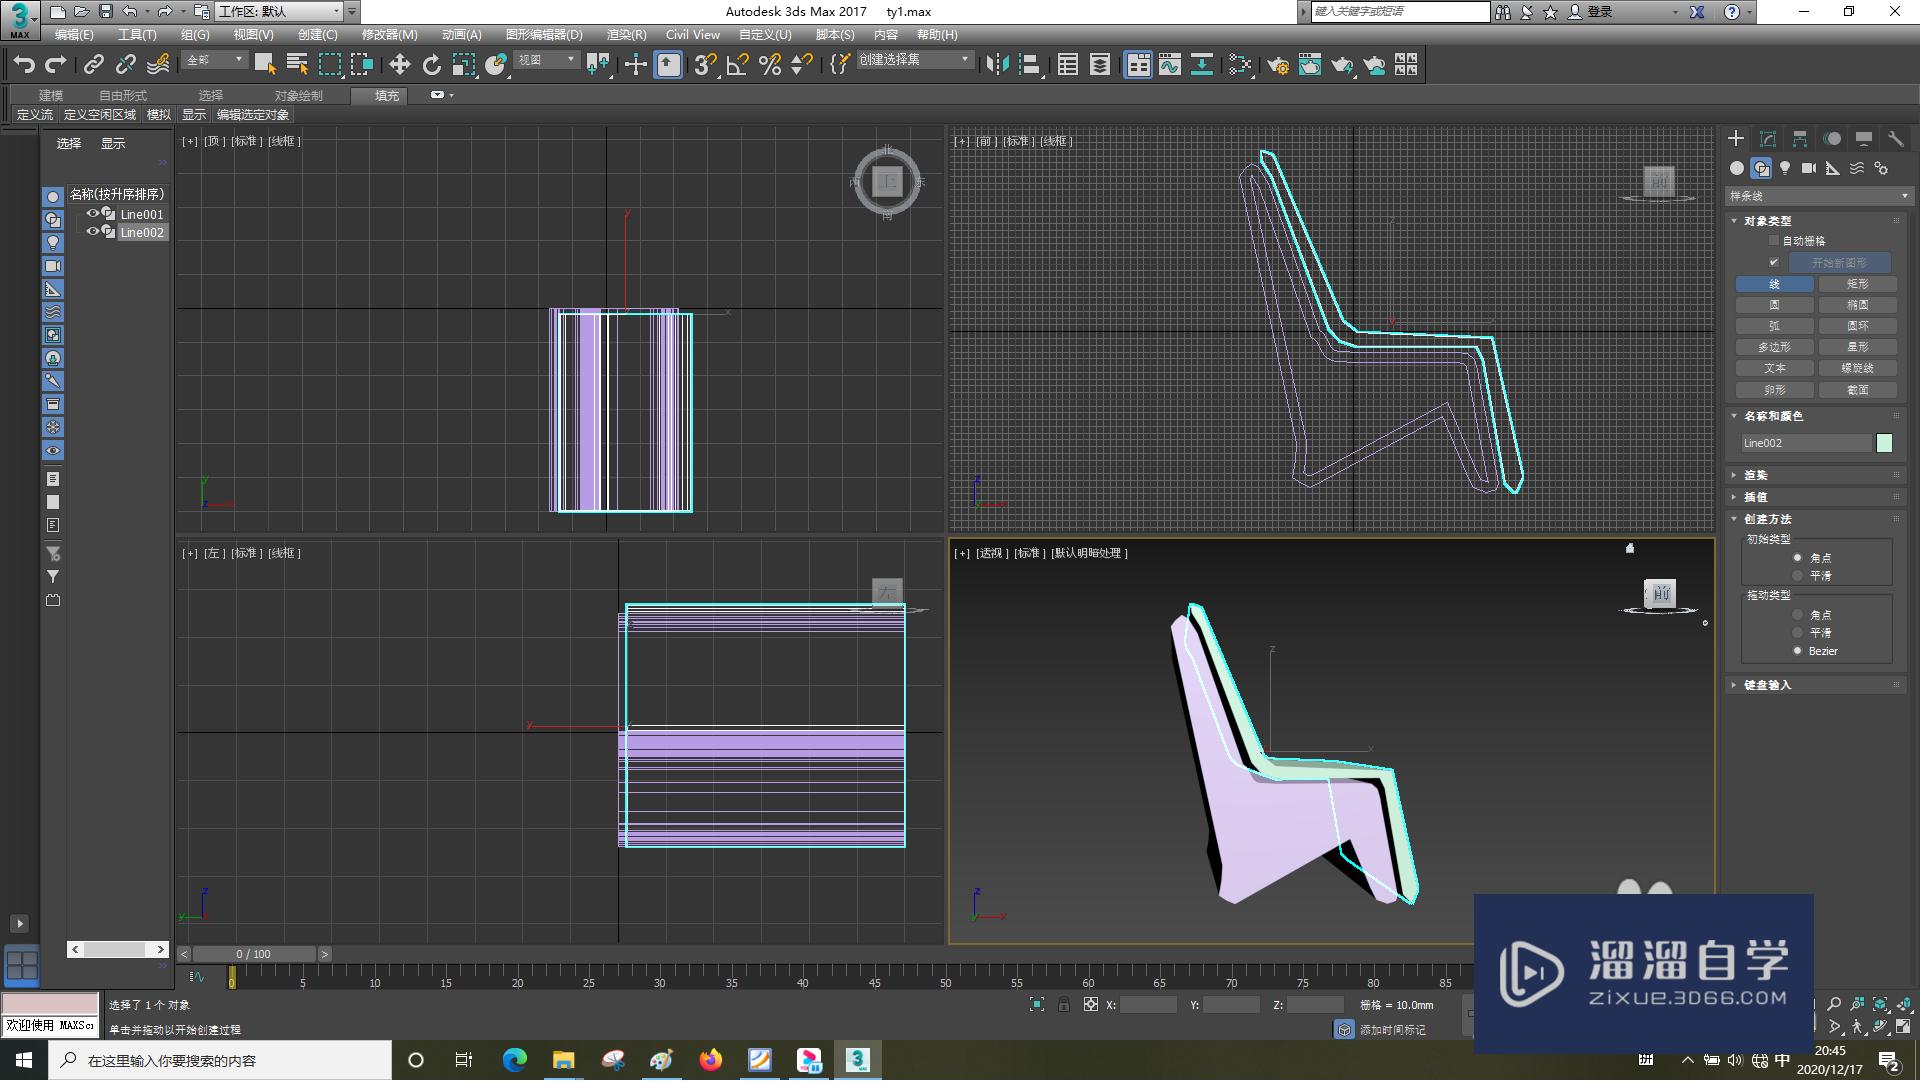1920x1082 pixels.
Task: Open the Select by Name tool
Action: [x=297, y=65]
